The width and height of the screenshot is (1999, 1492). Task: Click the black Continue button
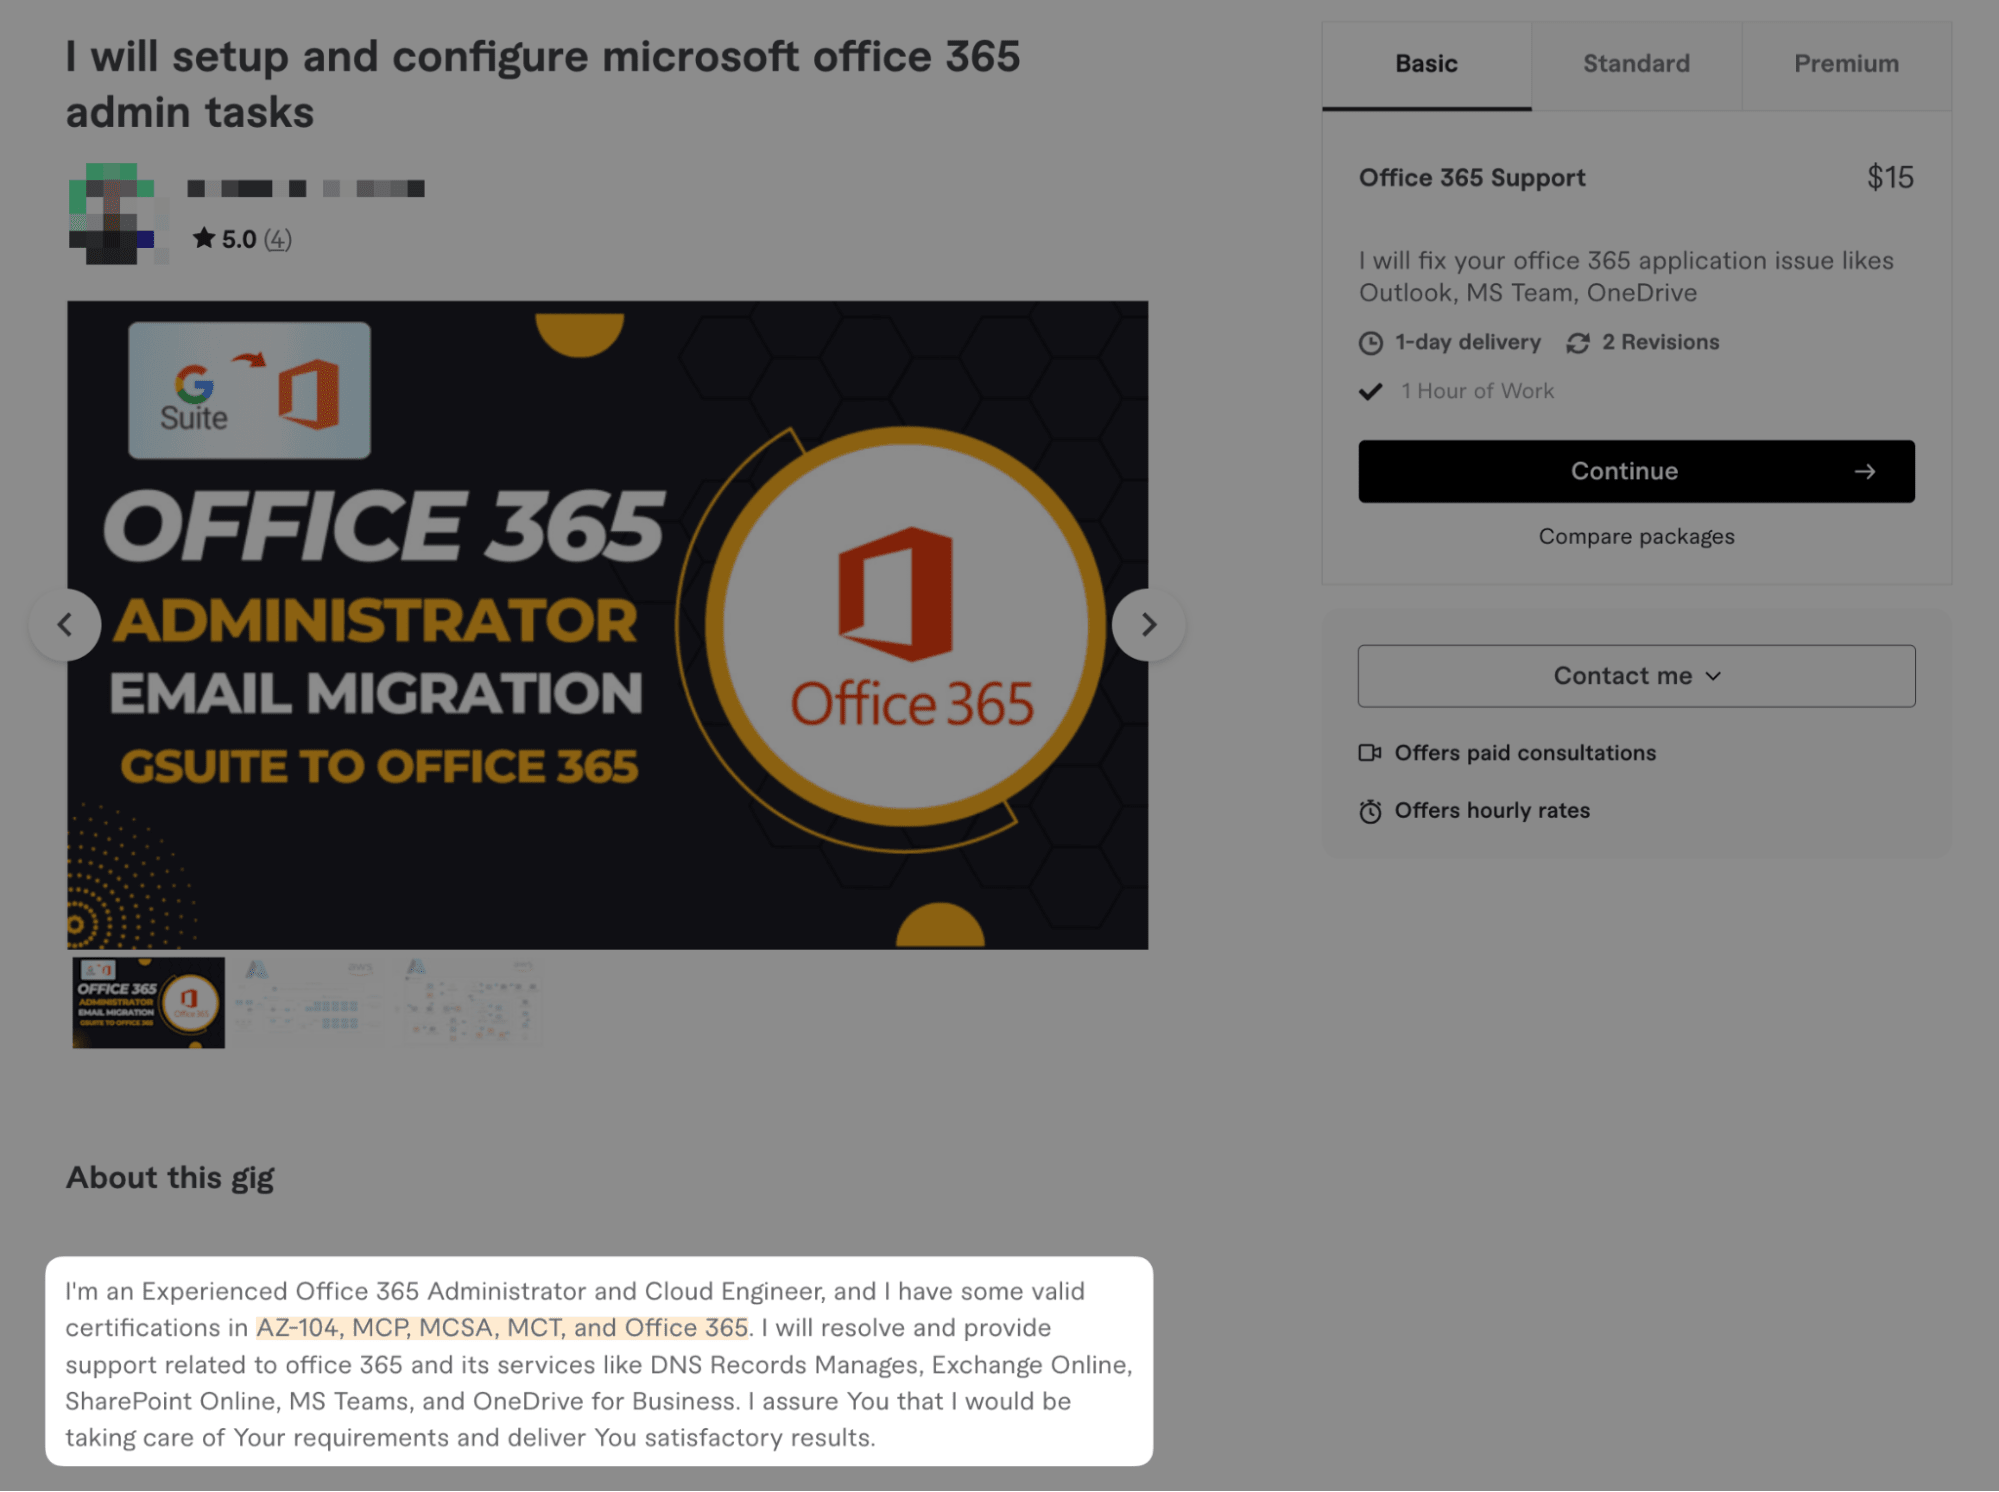(x=1636, y=471)
